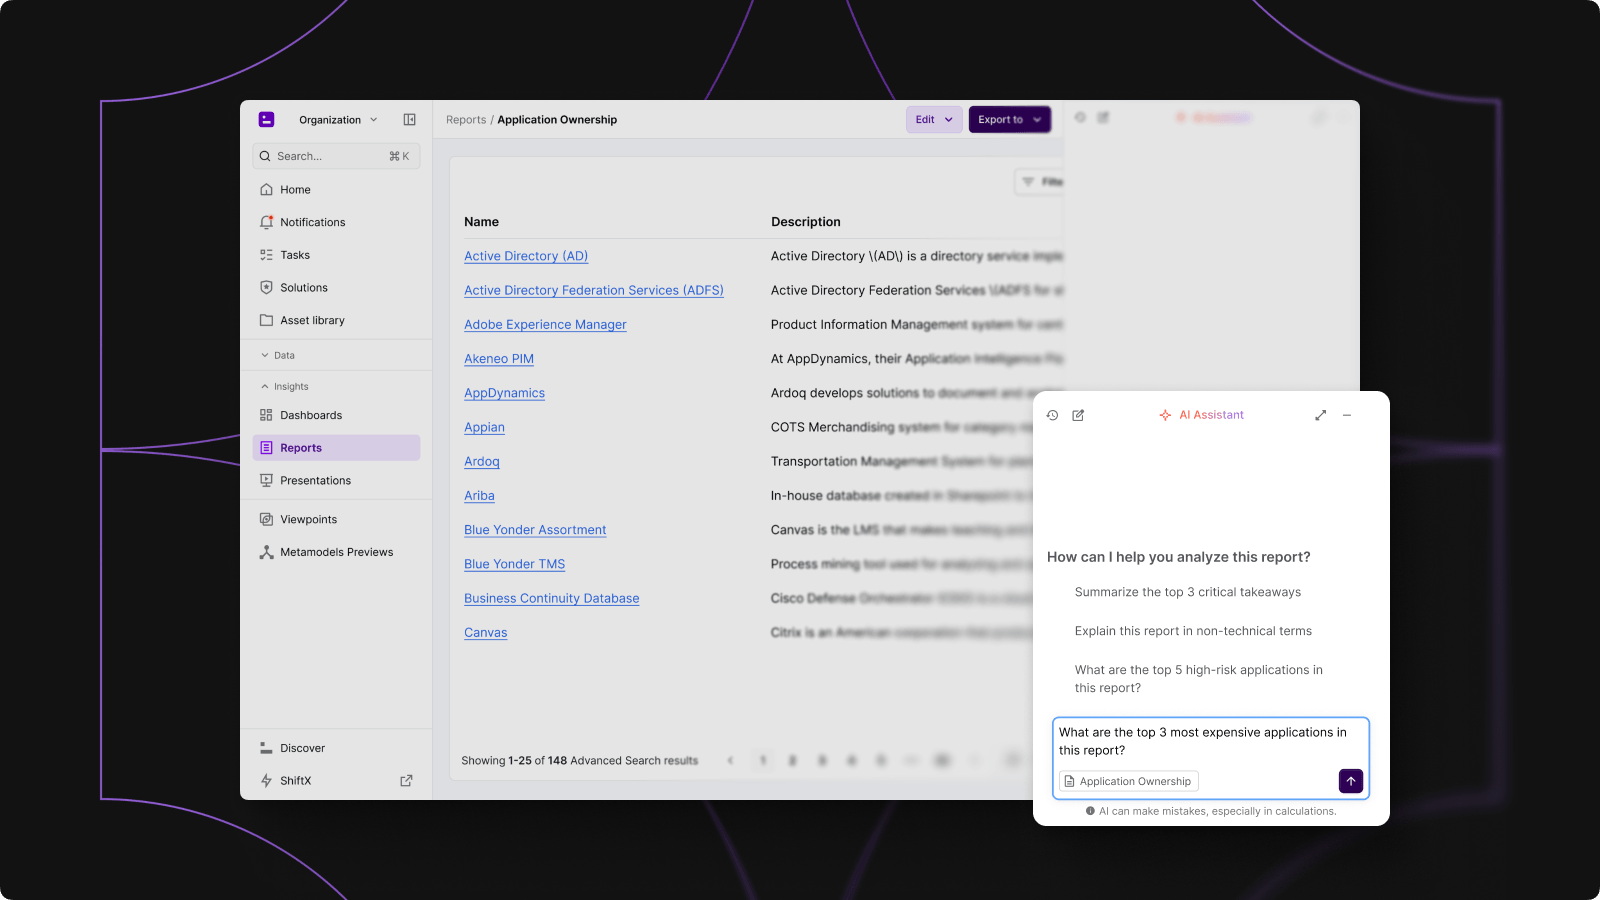The height and width of the screenshot is (900, 1600).
Task: Send the AI prompt with arrow button
Action: click(1350, 781)
